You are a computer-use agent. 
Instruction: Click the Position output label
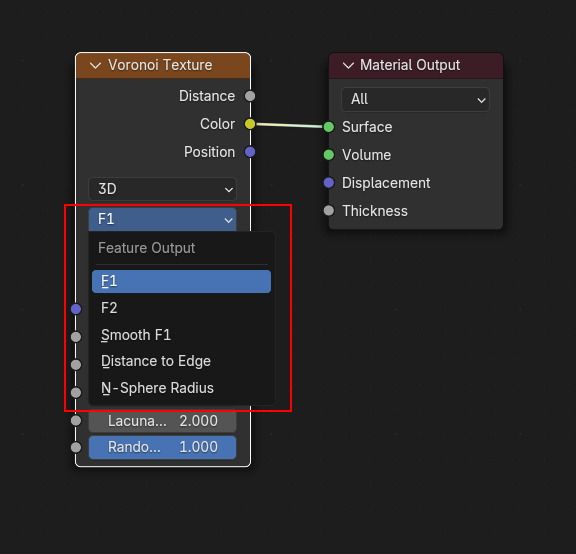click(209, 152)
